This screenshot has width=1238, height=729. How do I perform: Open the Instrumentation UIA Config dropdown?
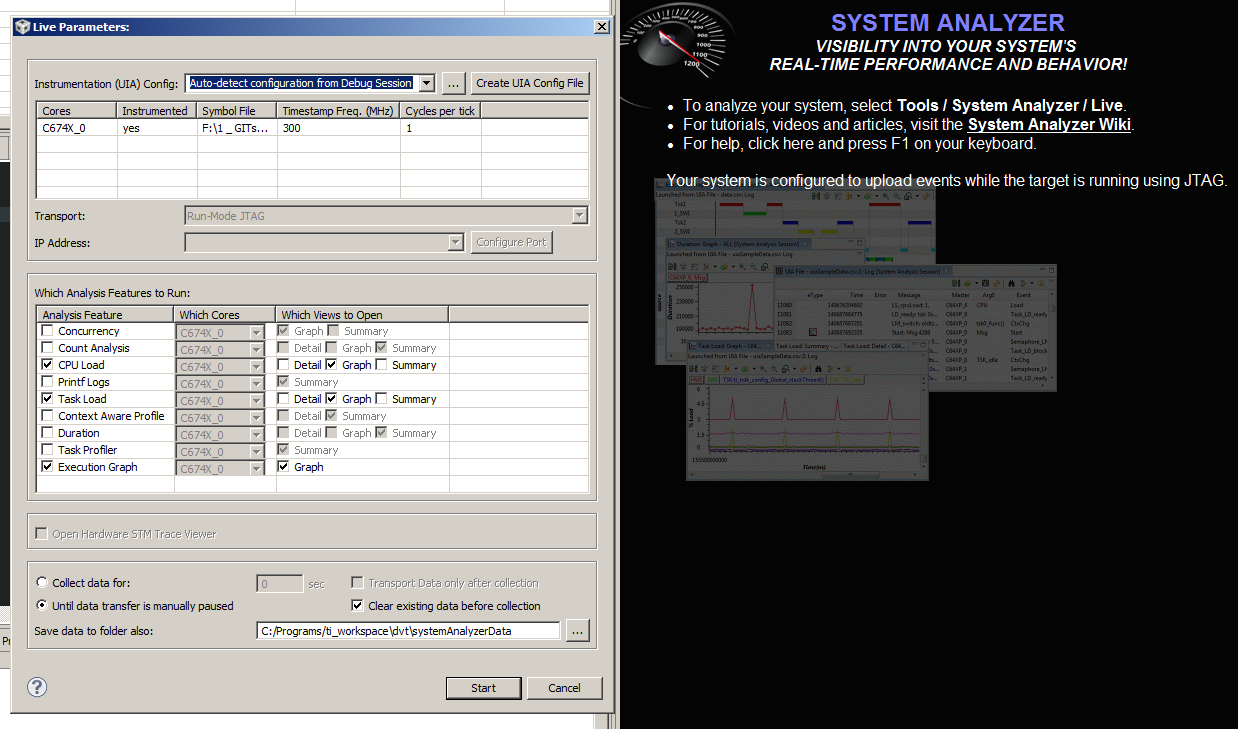click(427, 83)
